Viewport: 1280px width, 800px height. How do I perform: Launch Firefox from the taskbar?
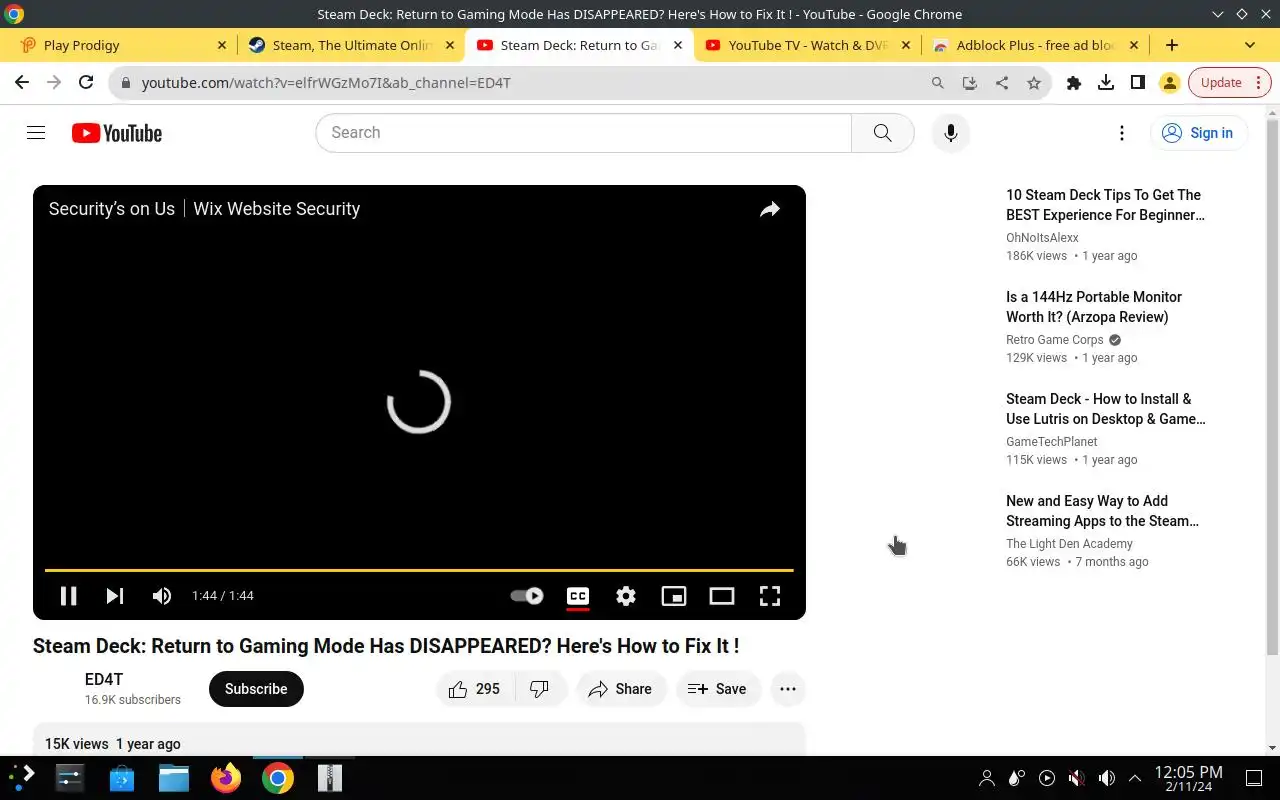pyautogui.click(x=226, y=777)
